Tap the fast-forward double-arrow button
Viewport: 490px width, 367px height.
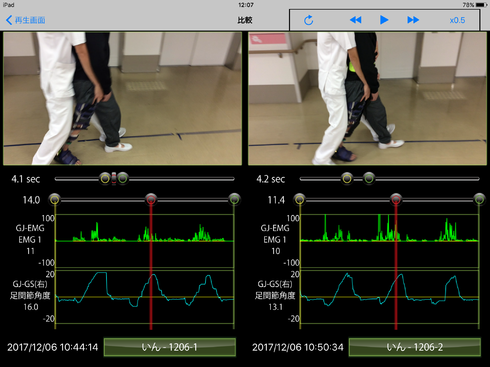click(x=413, y=20)
